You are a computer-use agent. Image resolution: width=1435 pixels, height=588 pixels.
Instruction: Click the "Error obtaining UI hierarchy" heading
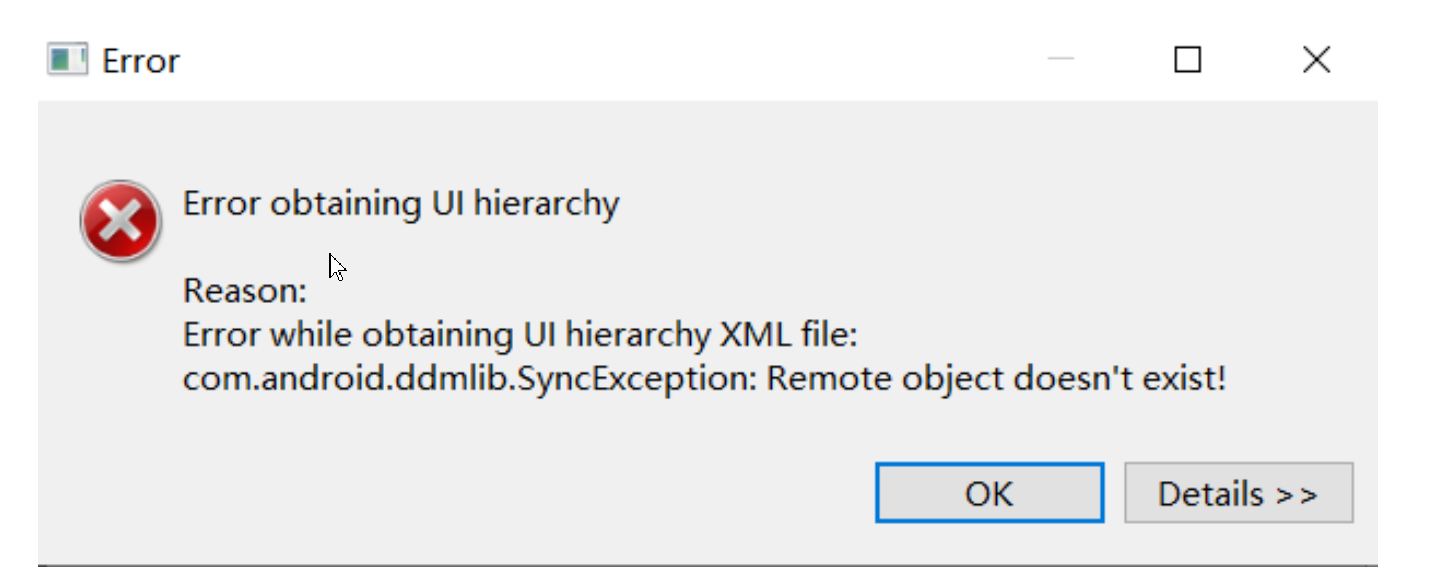(x=401, y=204)
